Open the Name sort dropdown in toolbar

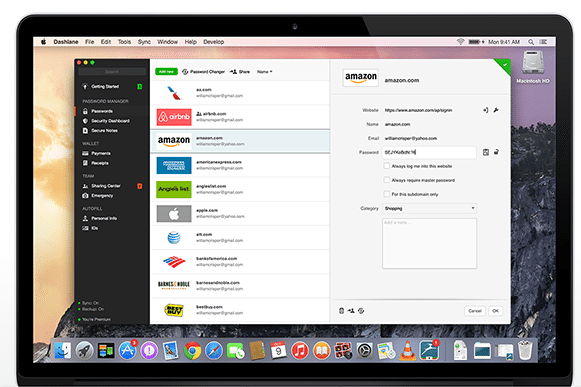click(265, 72)
